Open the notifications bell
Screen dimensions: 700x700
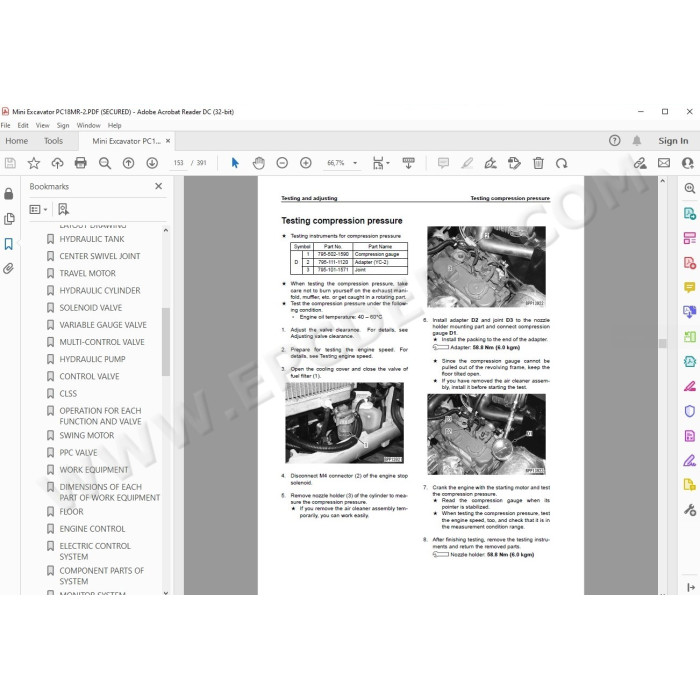tap(637, 141)
